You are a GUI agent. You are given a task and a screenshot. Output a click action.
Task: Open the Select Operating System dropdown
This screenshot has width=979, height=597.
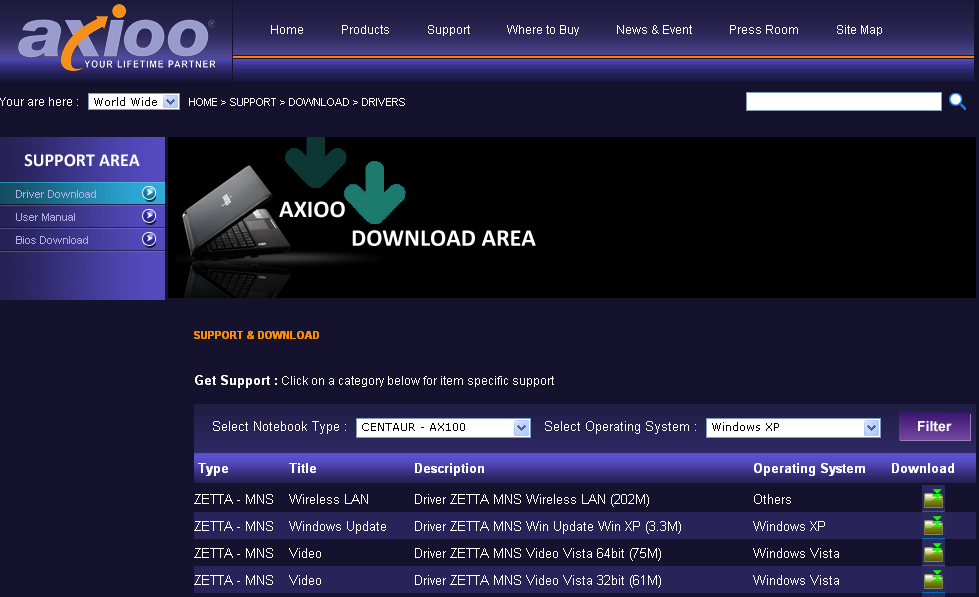click(x=793, y=427)
